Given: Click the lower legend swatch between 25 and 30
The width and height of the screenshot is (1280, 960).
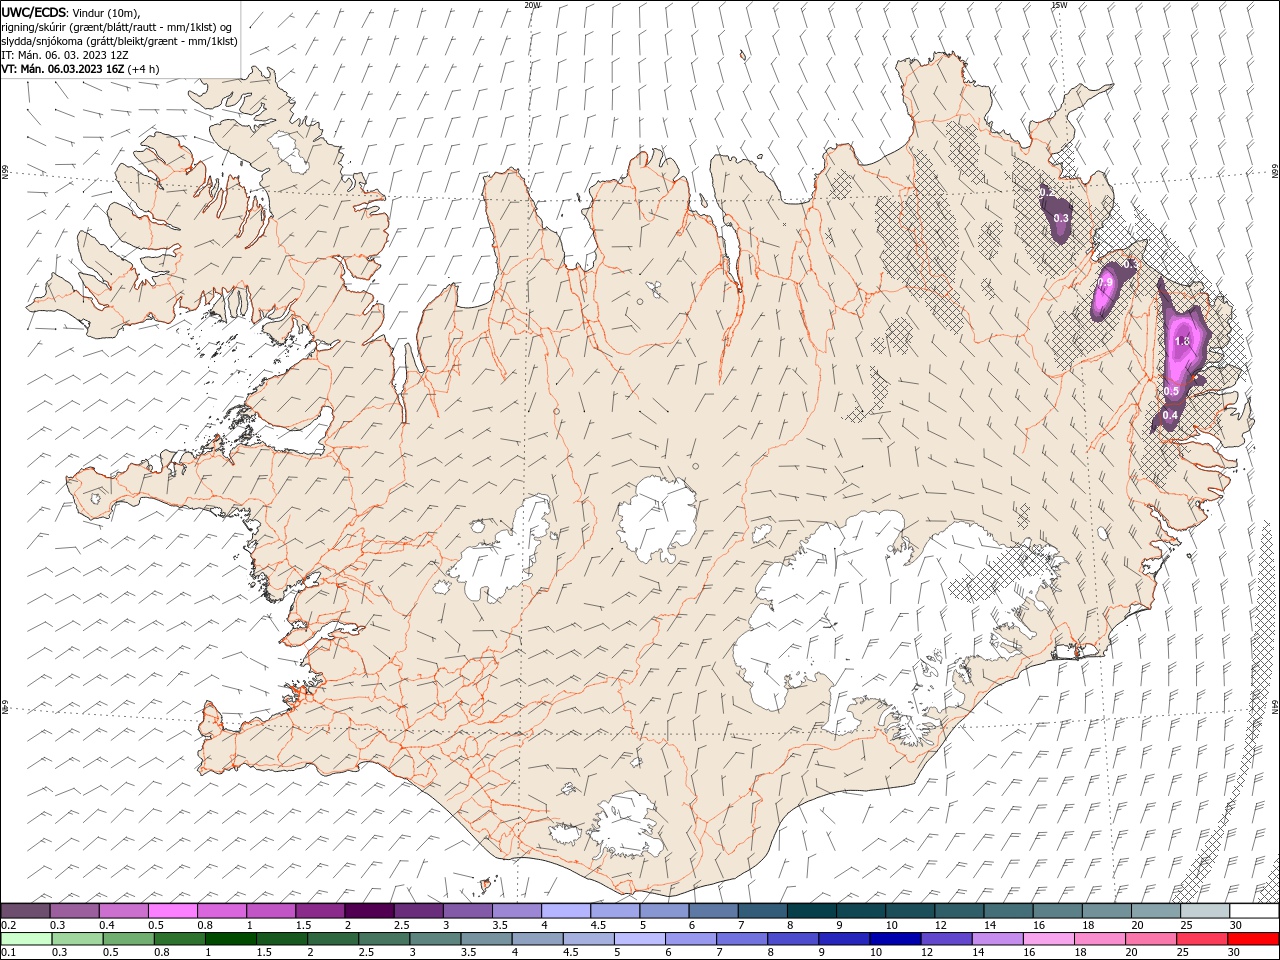Looking at the screenshot, I should (x=1201, y=938).
